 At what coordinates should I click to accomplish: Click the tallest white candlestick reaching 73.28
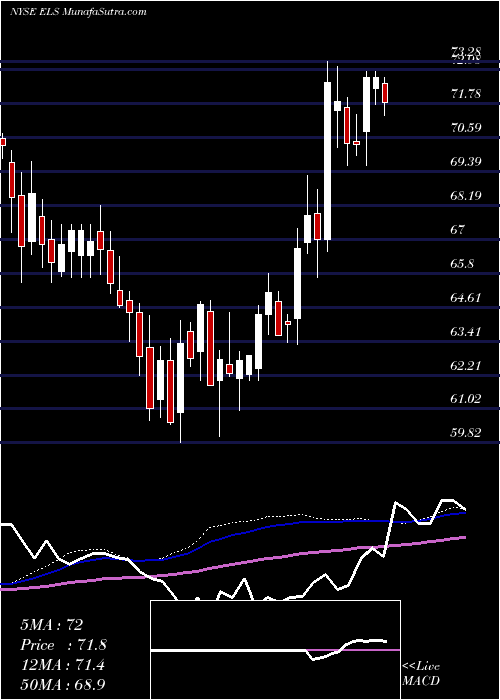pyautogui.click(x=328, y=161)
